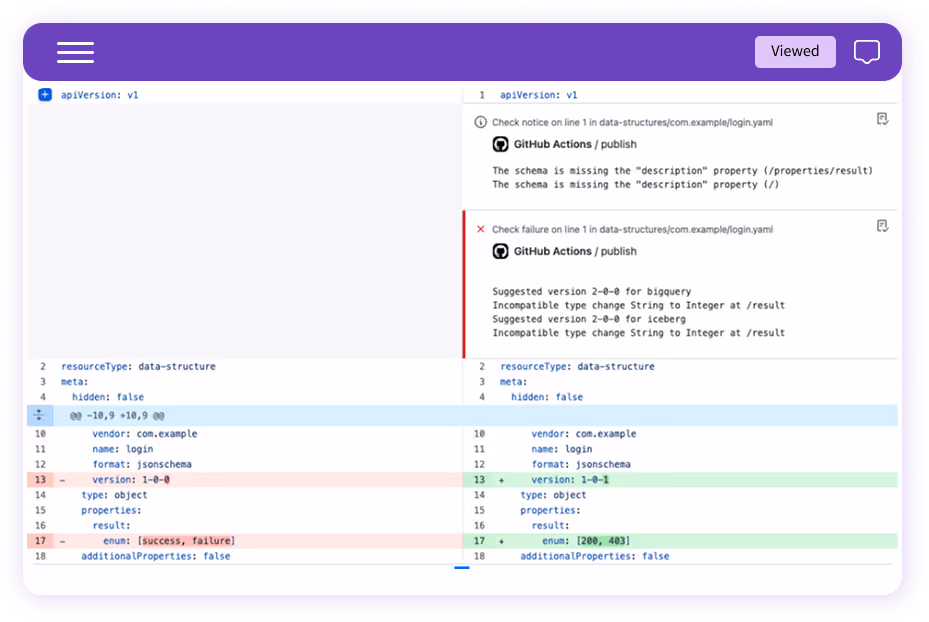The width and height of the screenshot is (929, 622).
Task: Open annotation details icon for check notice
Action: pyautogui.click(x=882, y=119)
